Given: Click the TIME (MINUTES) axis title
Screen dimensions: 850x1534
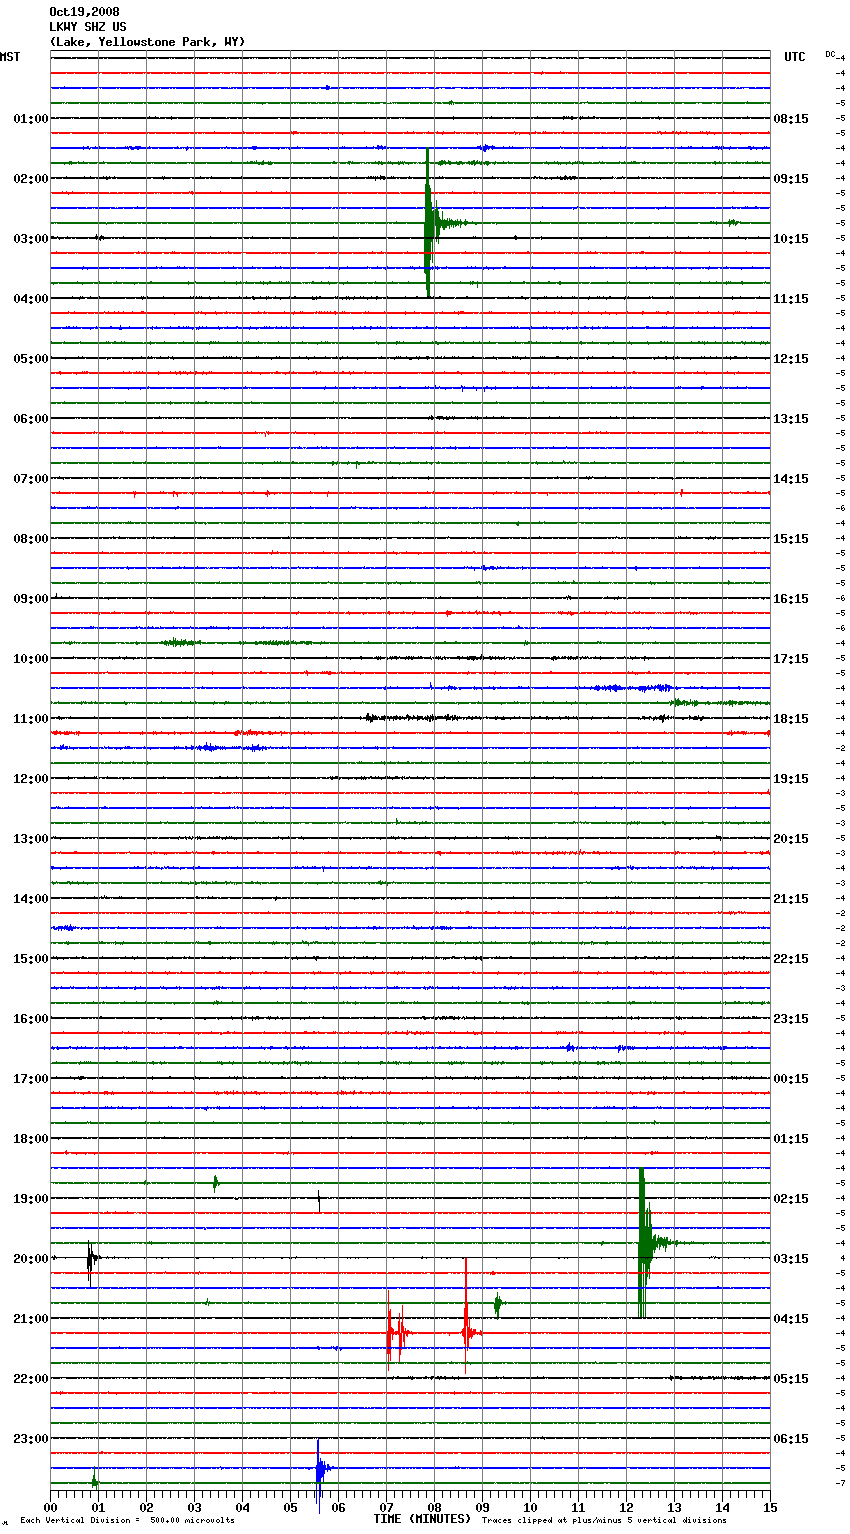Looking at the screenshot, I should [422, 1519].
